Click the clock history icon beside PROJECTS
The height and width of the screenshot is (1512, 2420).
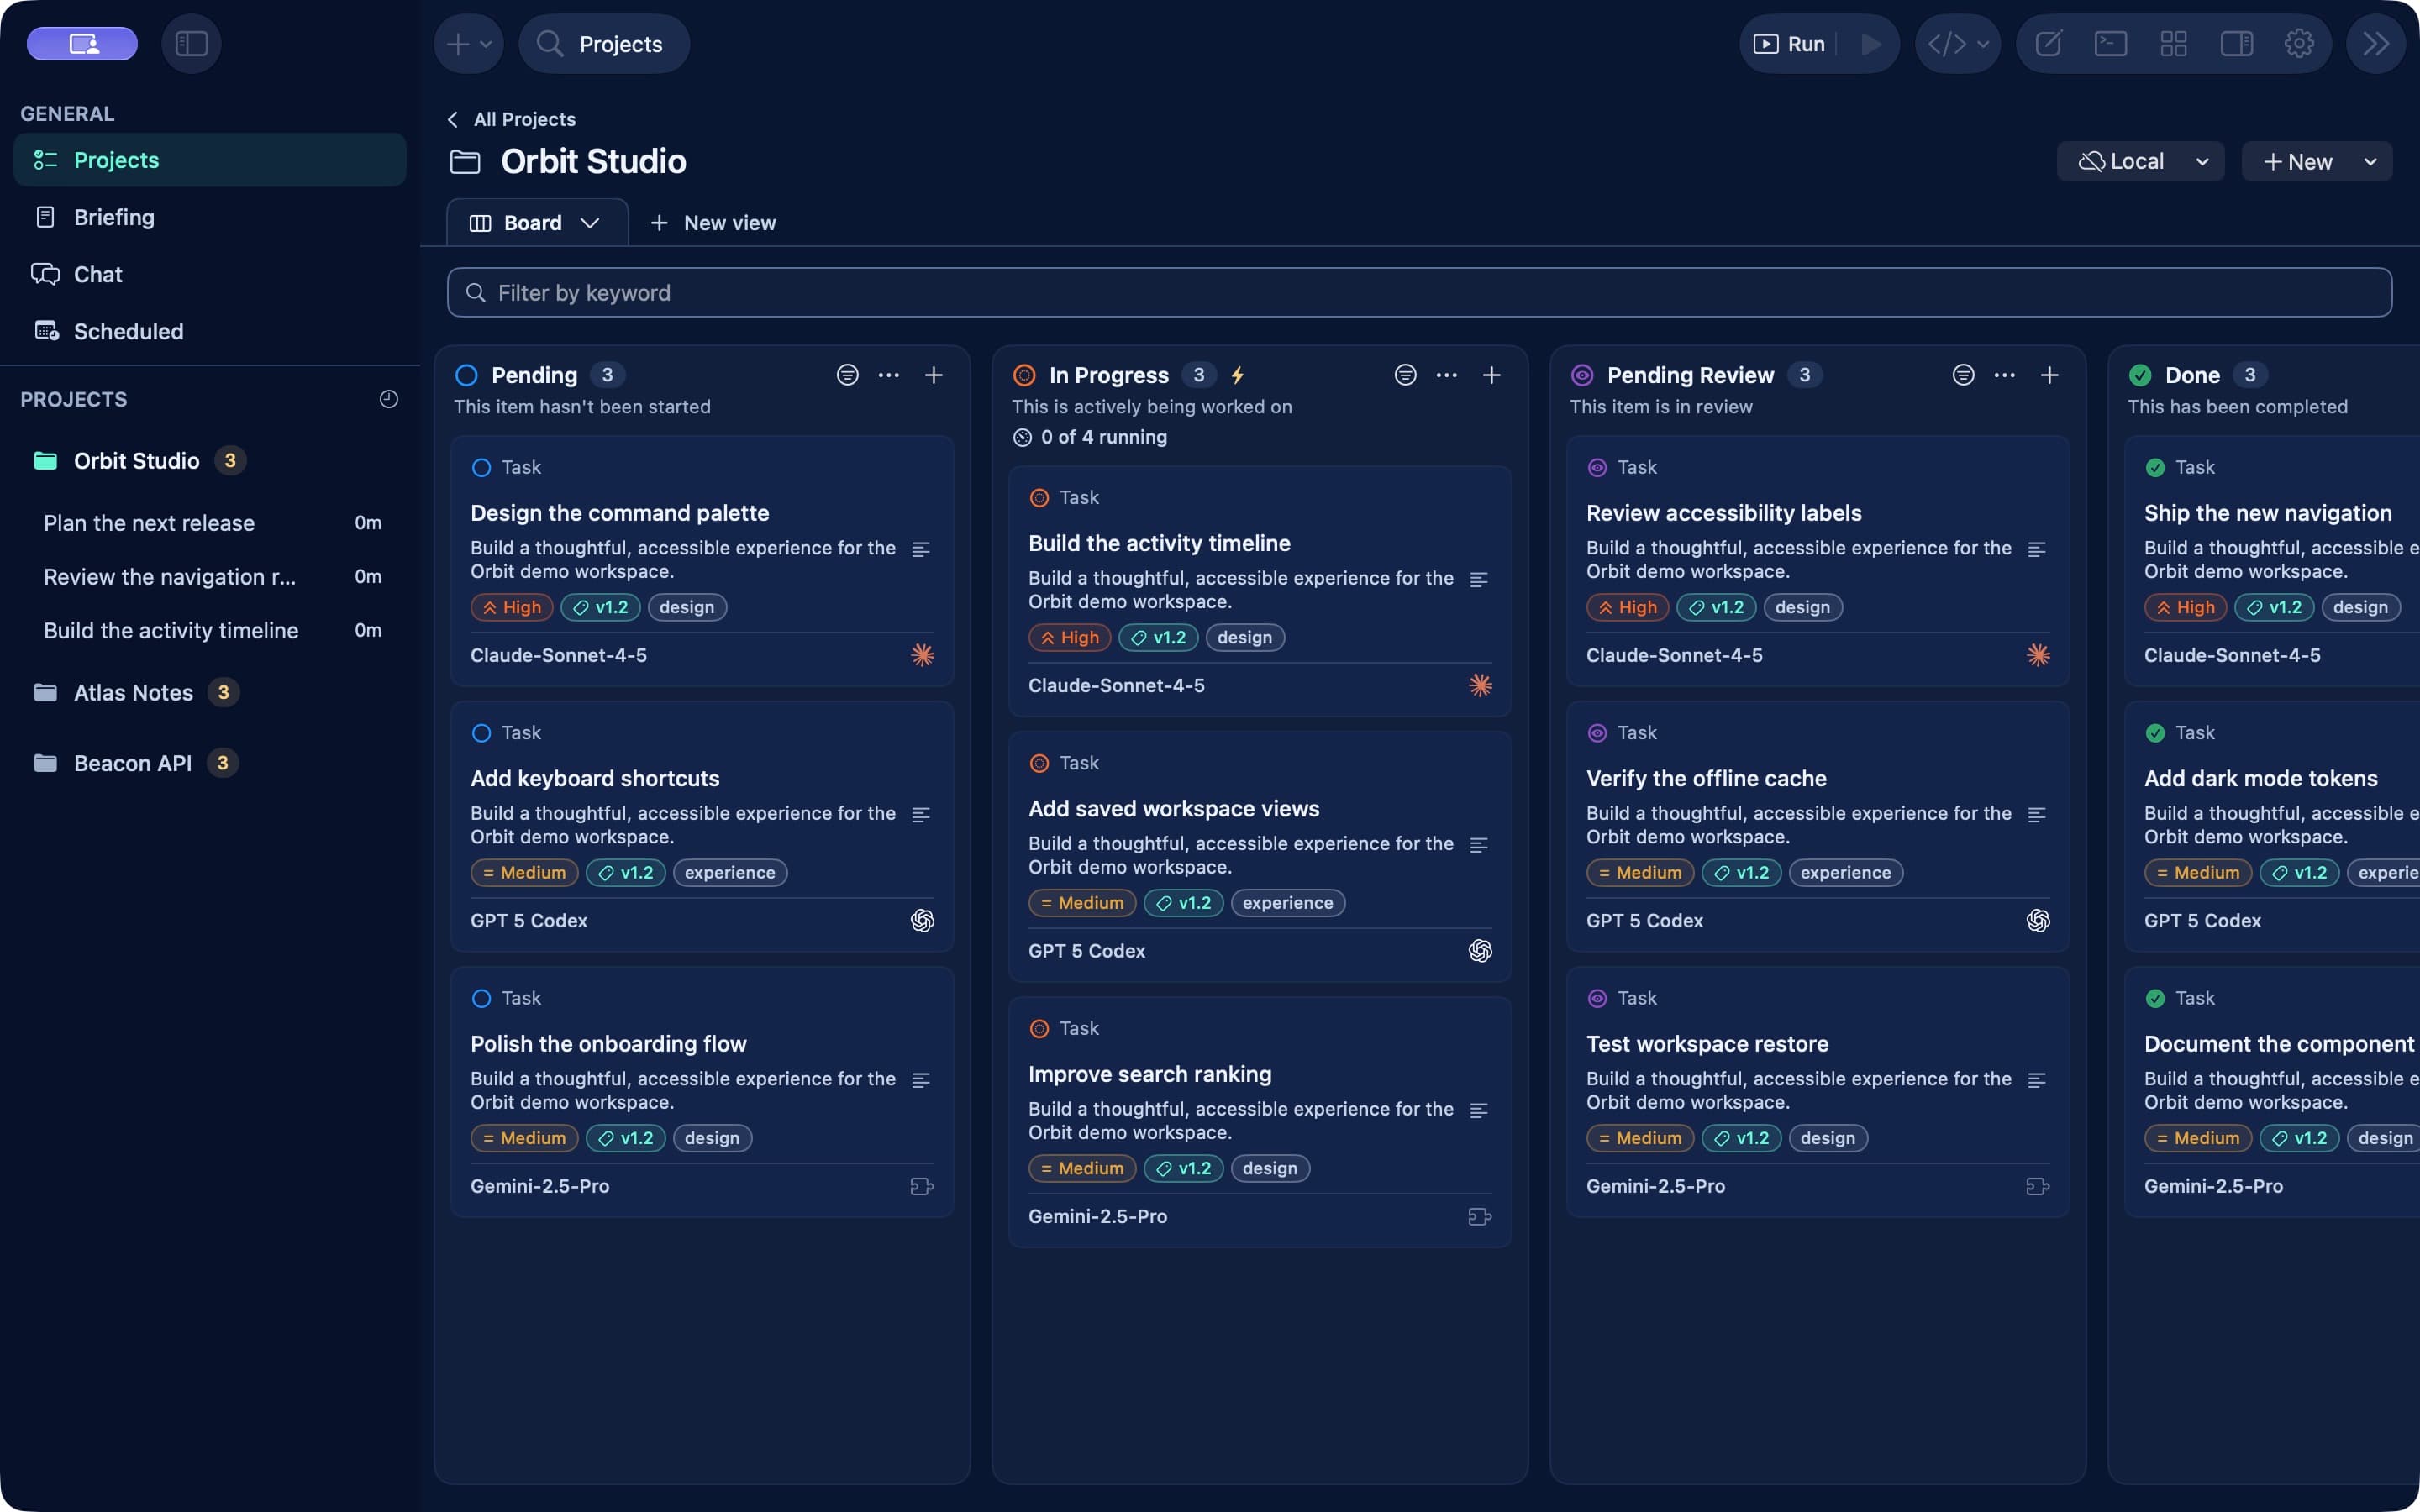click(x=389, y=399)
